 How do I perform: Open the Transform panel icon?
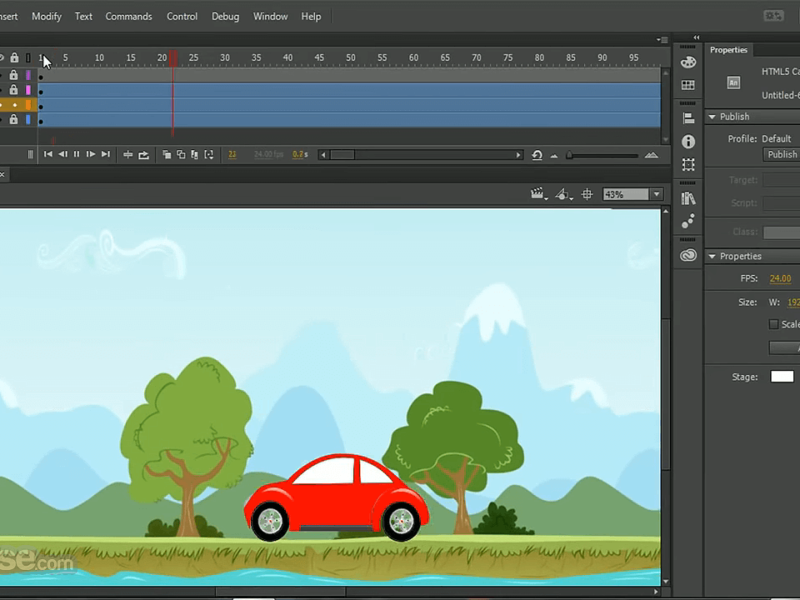click(688, 165)
